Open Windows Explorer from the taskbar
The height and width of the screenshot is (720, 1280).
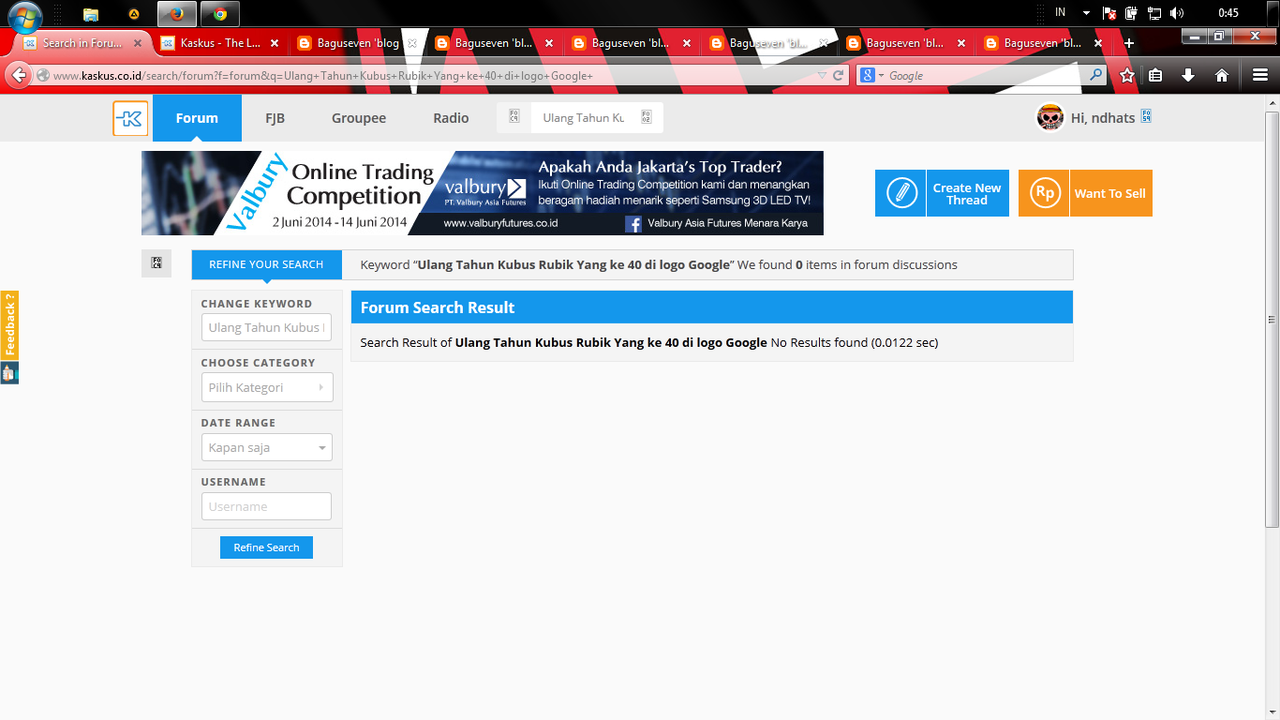(x=90, y=14)
